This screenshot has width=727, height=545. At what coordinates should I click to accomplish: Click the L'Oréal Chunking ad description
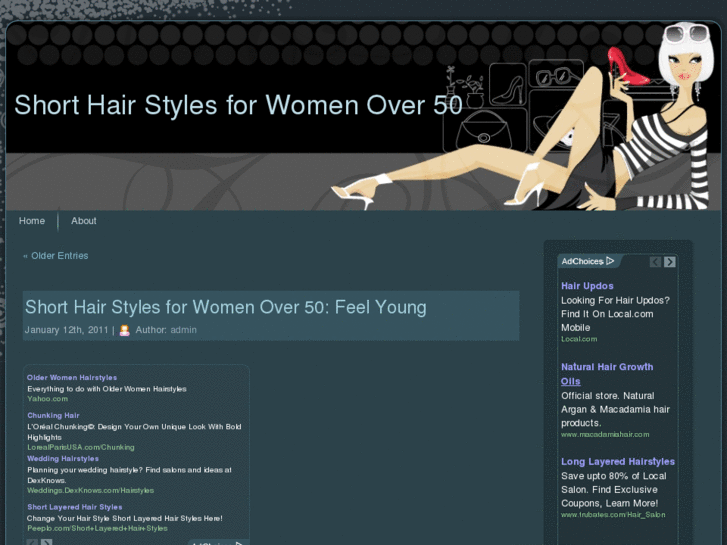click(134, 432)
